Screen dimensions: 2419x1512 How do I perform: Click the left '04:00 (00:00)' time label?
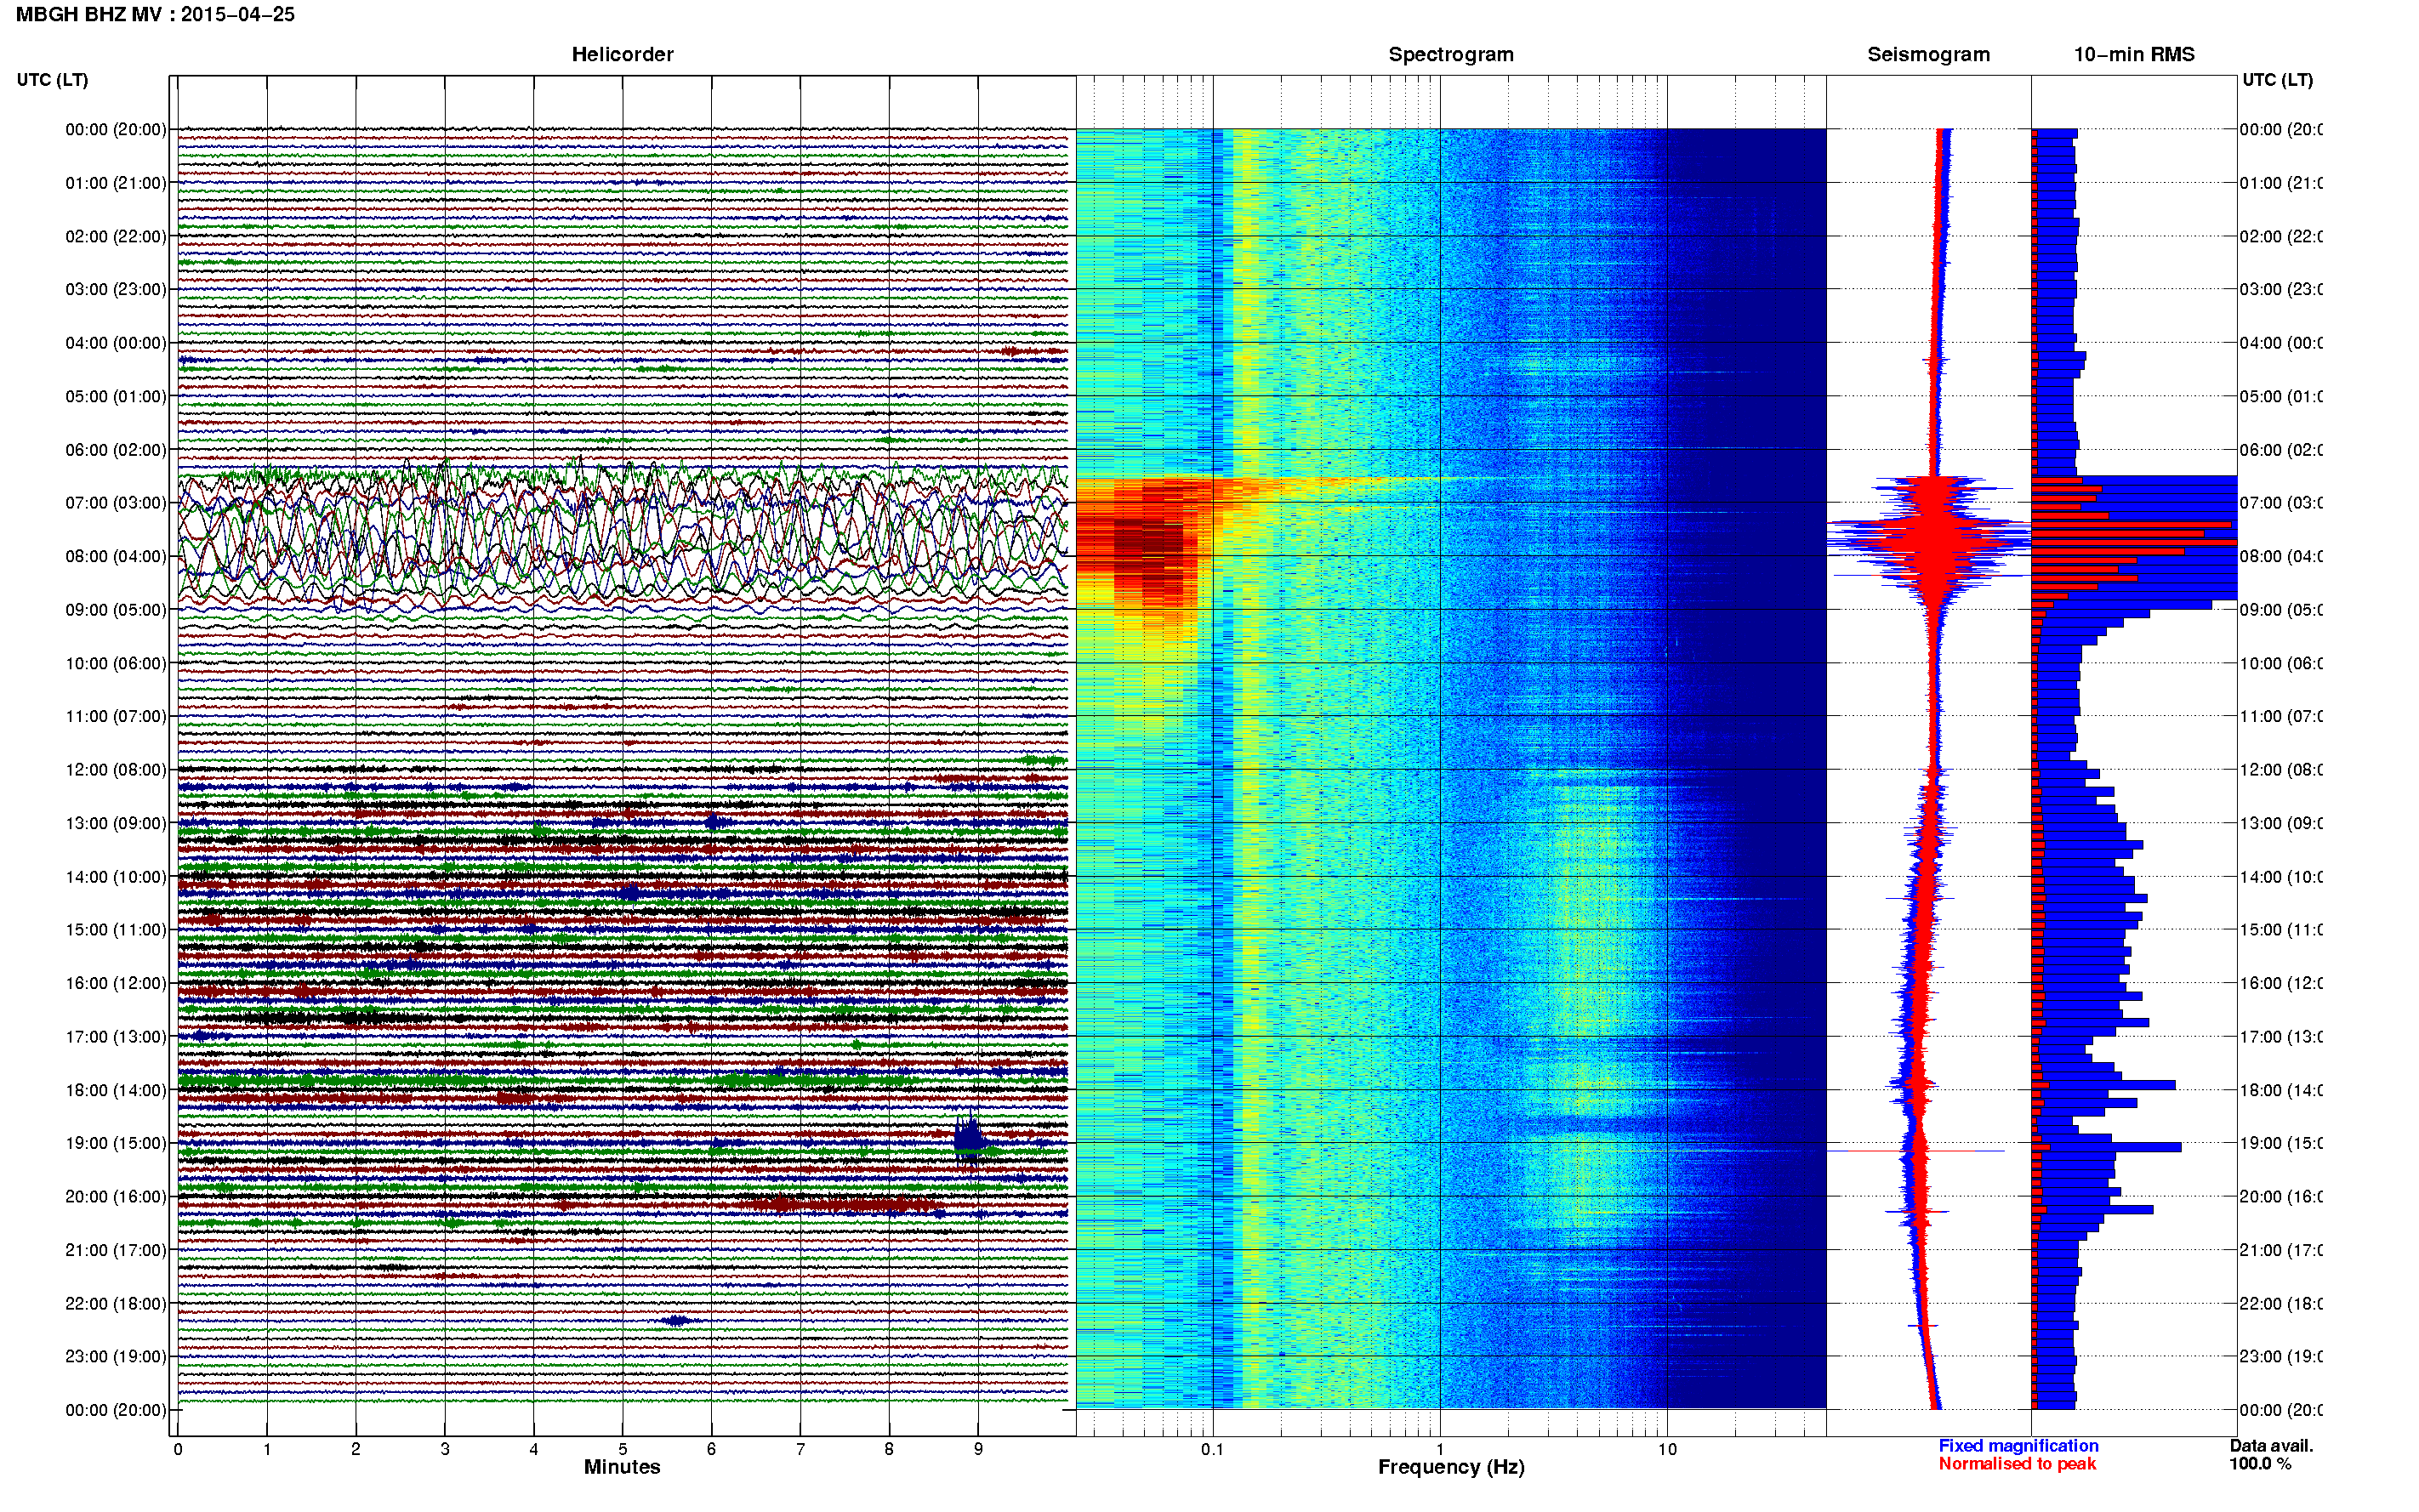point(116,343)
